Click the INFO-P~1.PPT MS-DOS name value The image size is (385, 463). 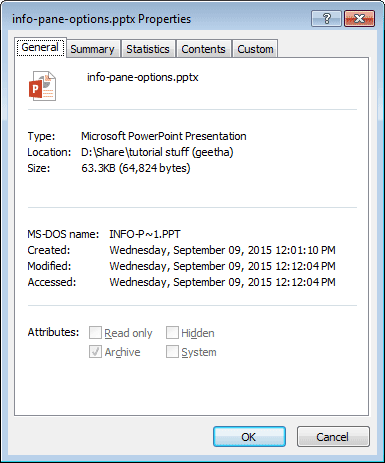coord(145,234)
